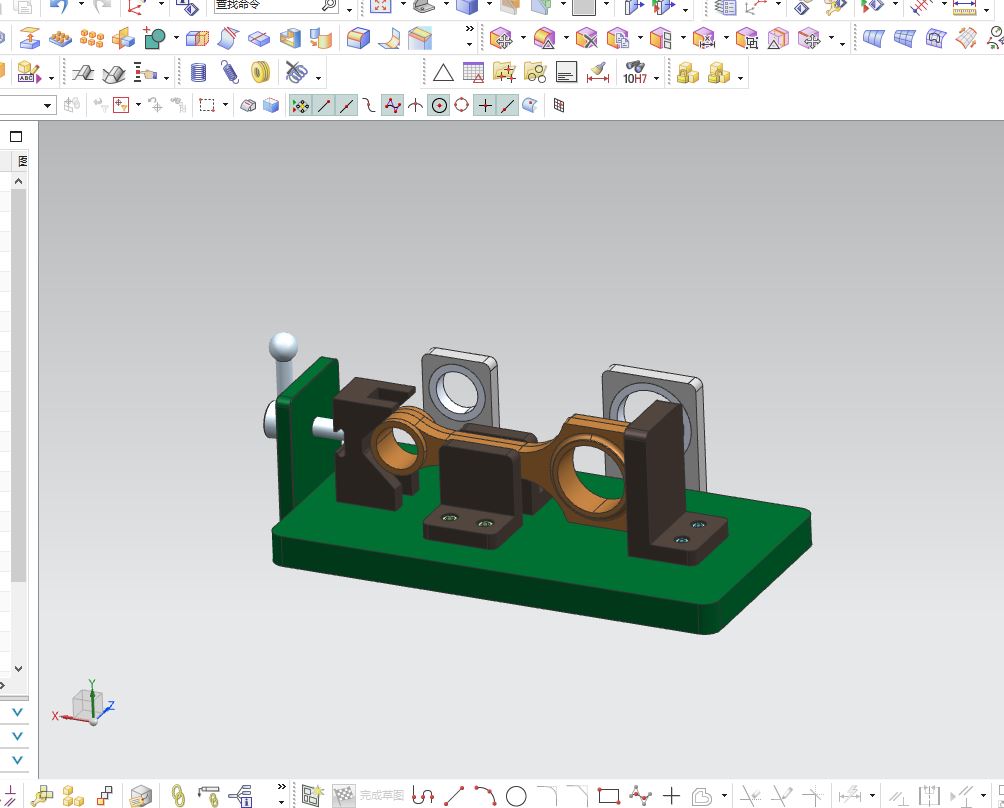The height and width of the screenshot is (808, 1004).
Task: Open dropdown beside ABC text tool
Action: point(51,78)
